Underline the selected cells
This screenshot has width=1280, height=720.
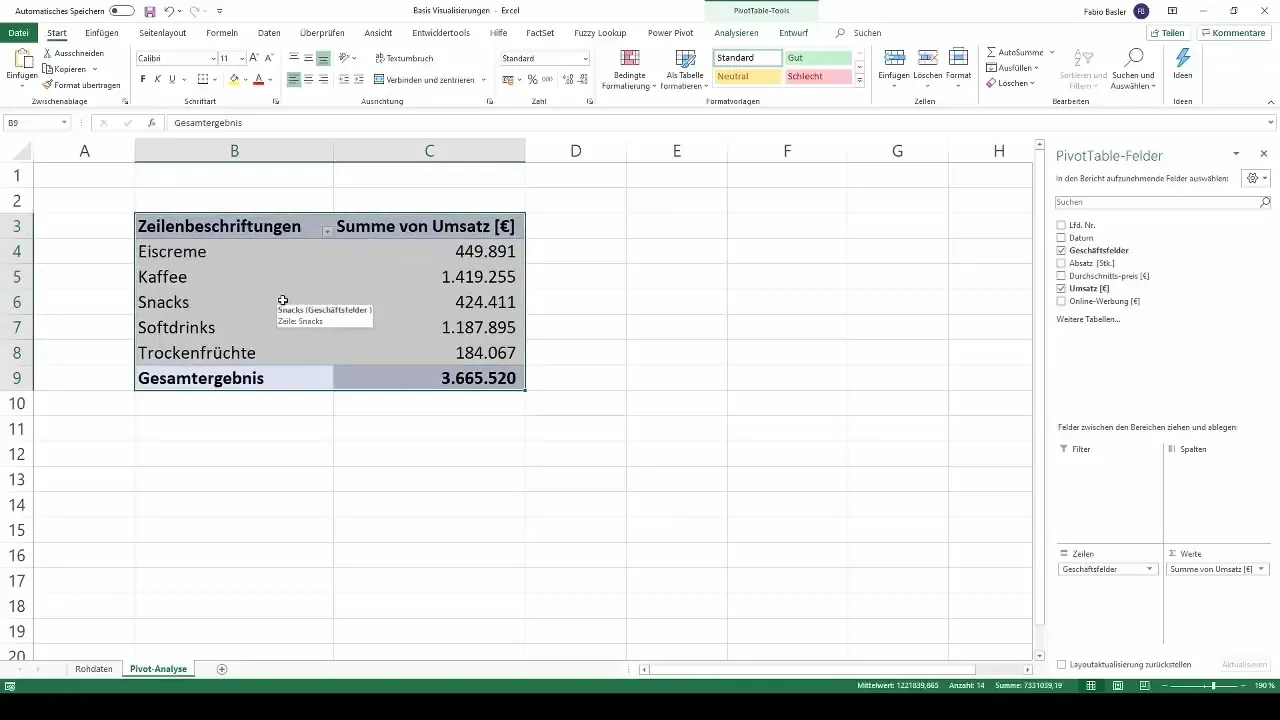point(172,79)
